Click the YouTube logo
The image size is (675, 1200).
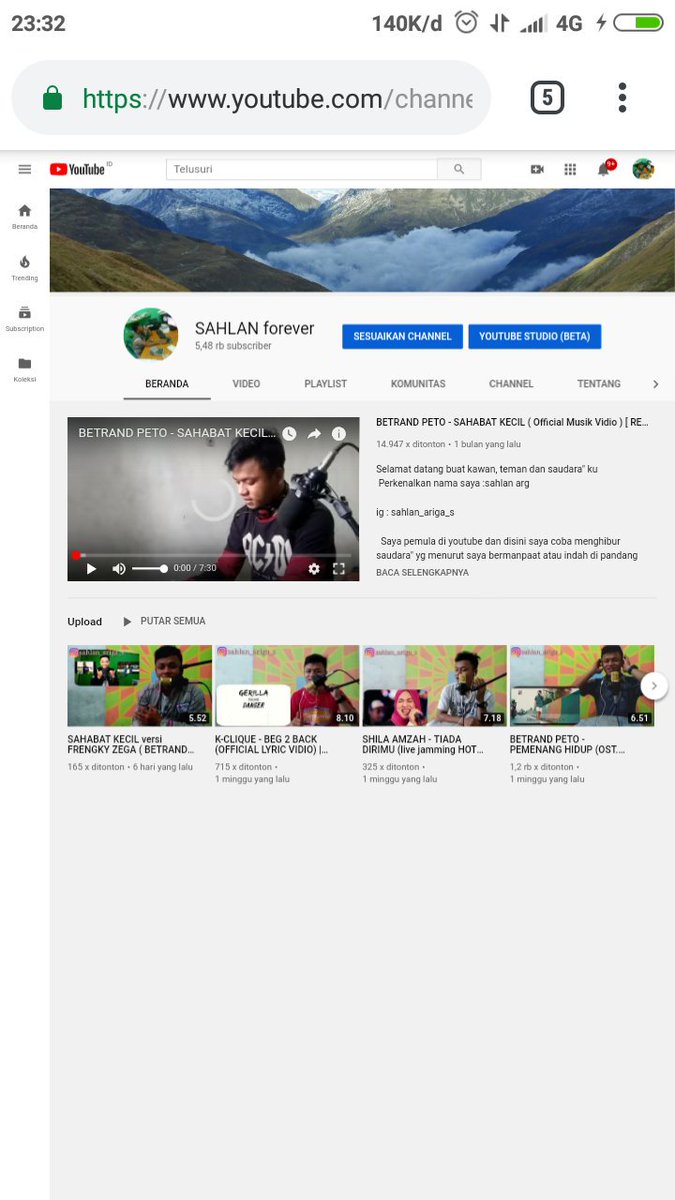(79, 169)
